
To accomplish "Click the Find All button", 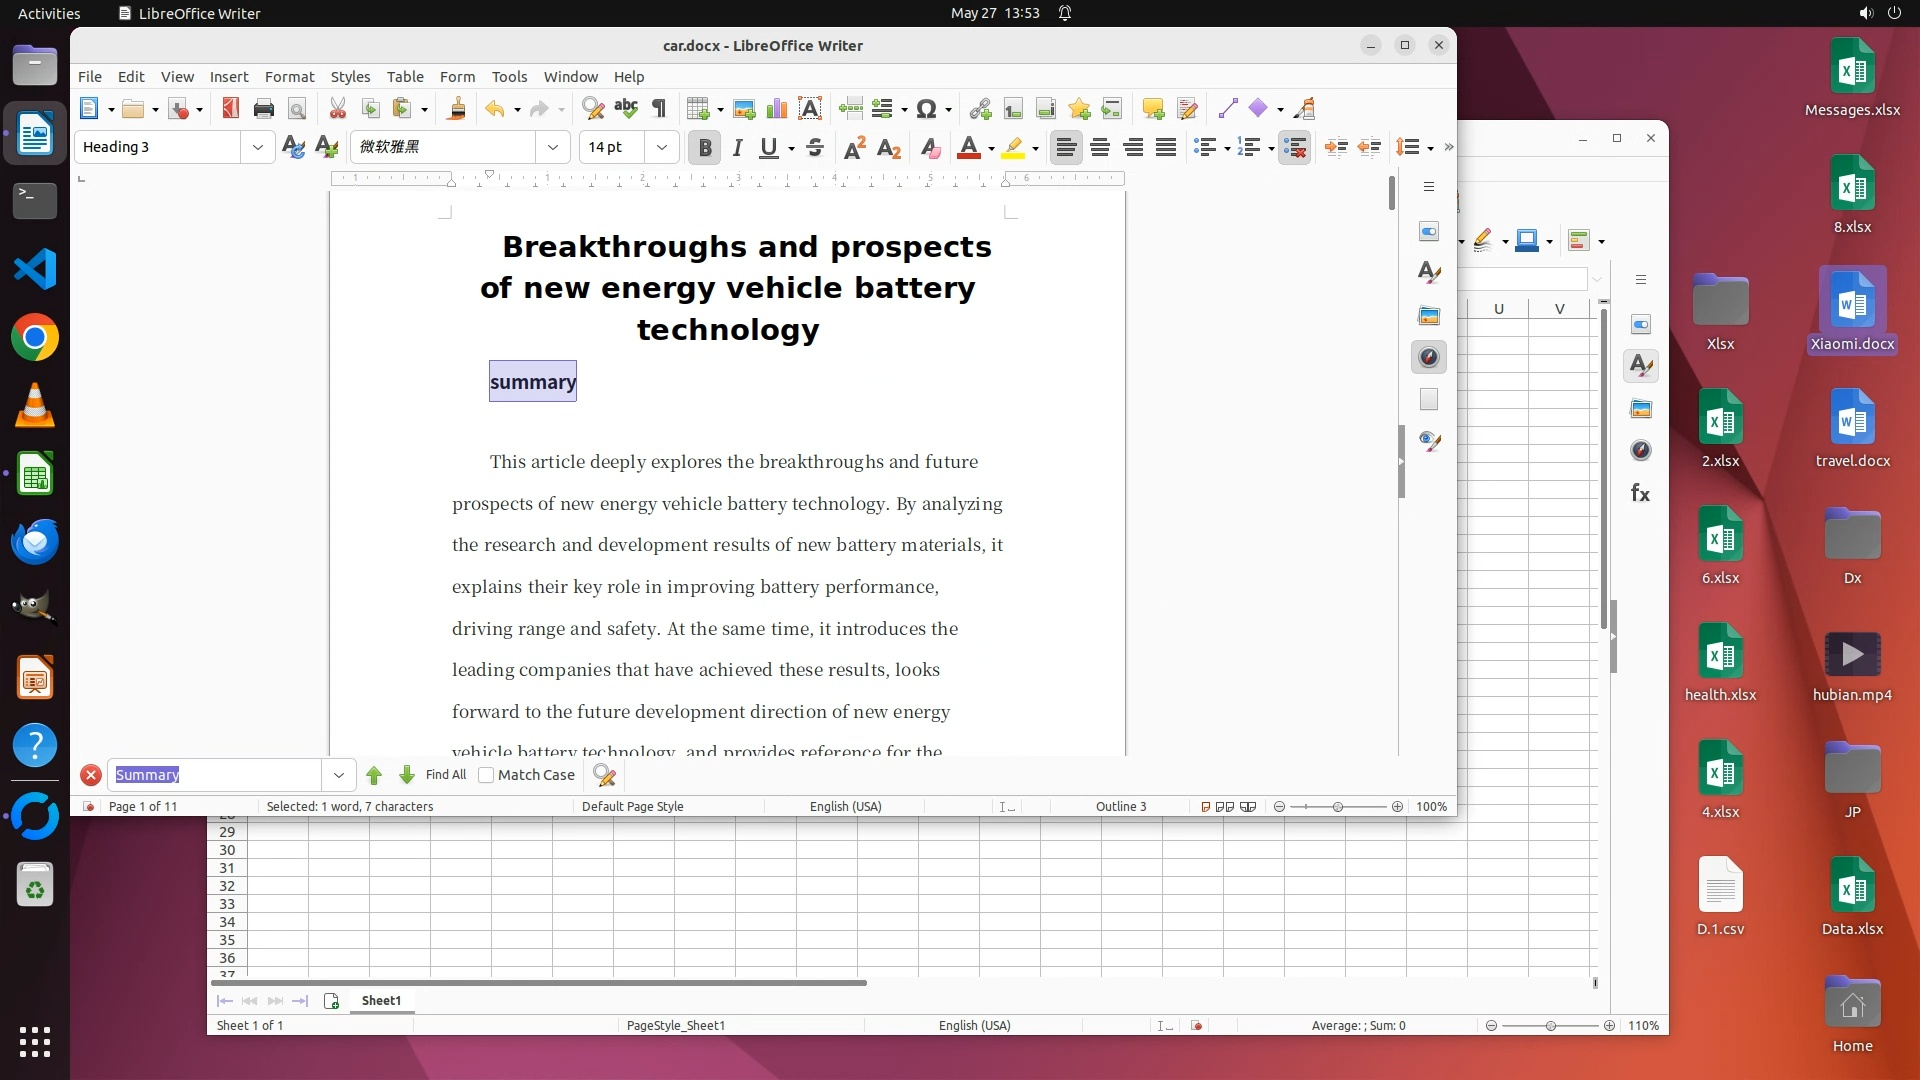I will pyautogui.click(x=446, y=775).
